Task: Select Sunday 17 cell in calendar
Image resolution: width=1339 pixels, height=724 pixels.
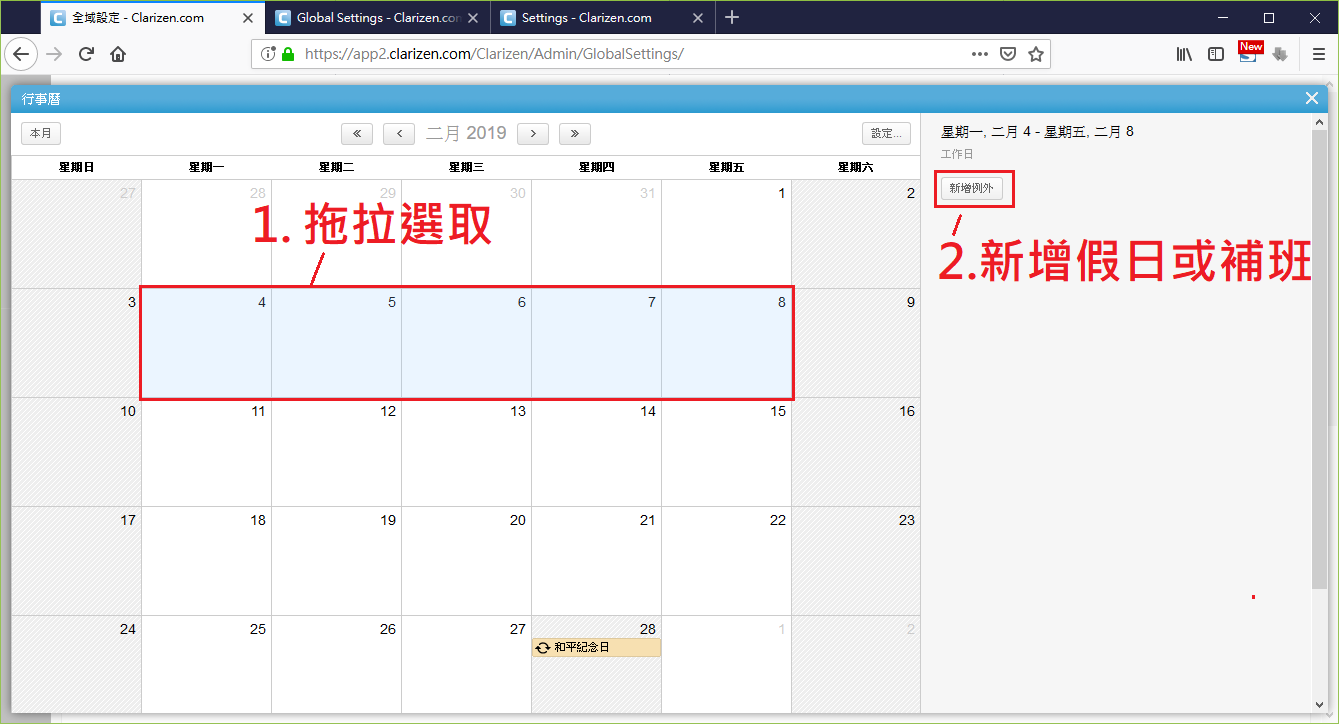Action: point(76,561)
